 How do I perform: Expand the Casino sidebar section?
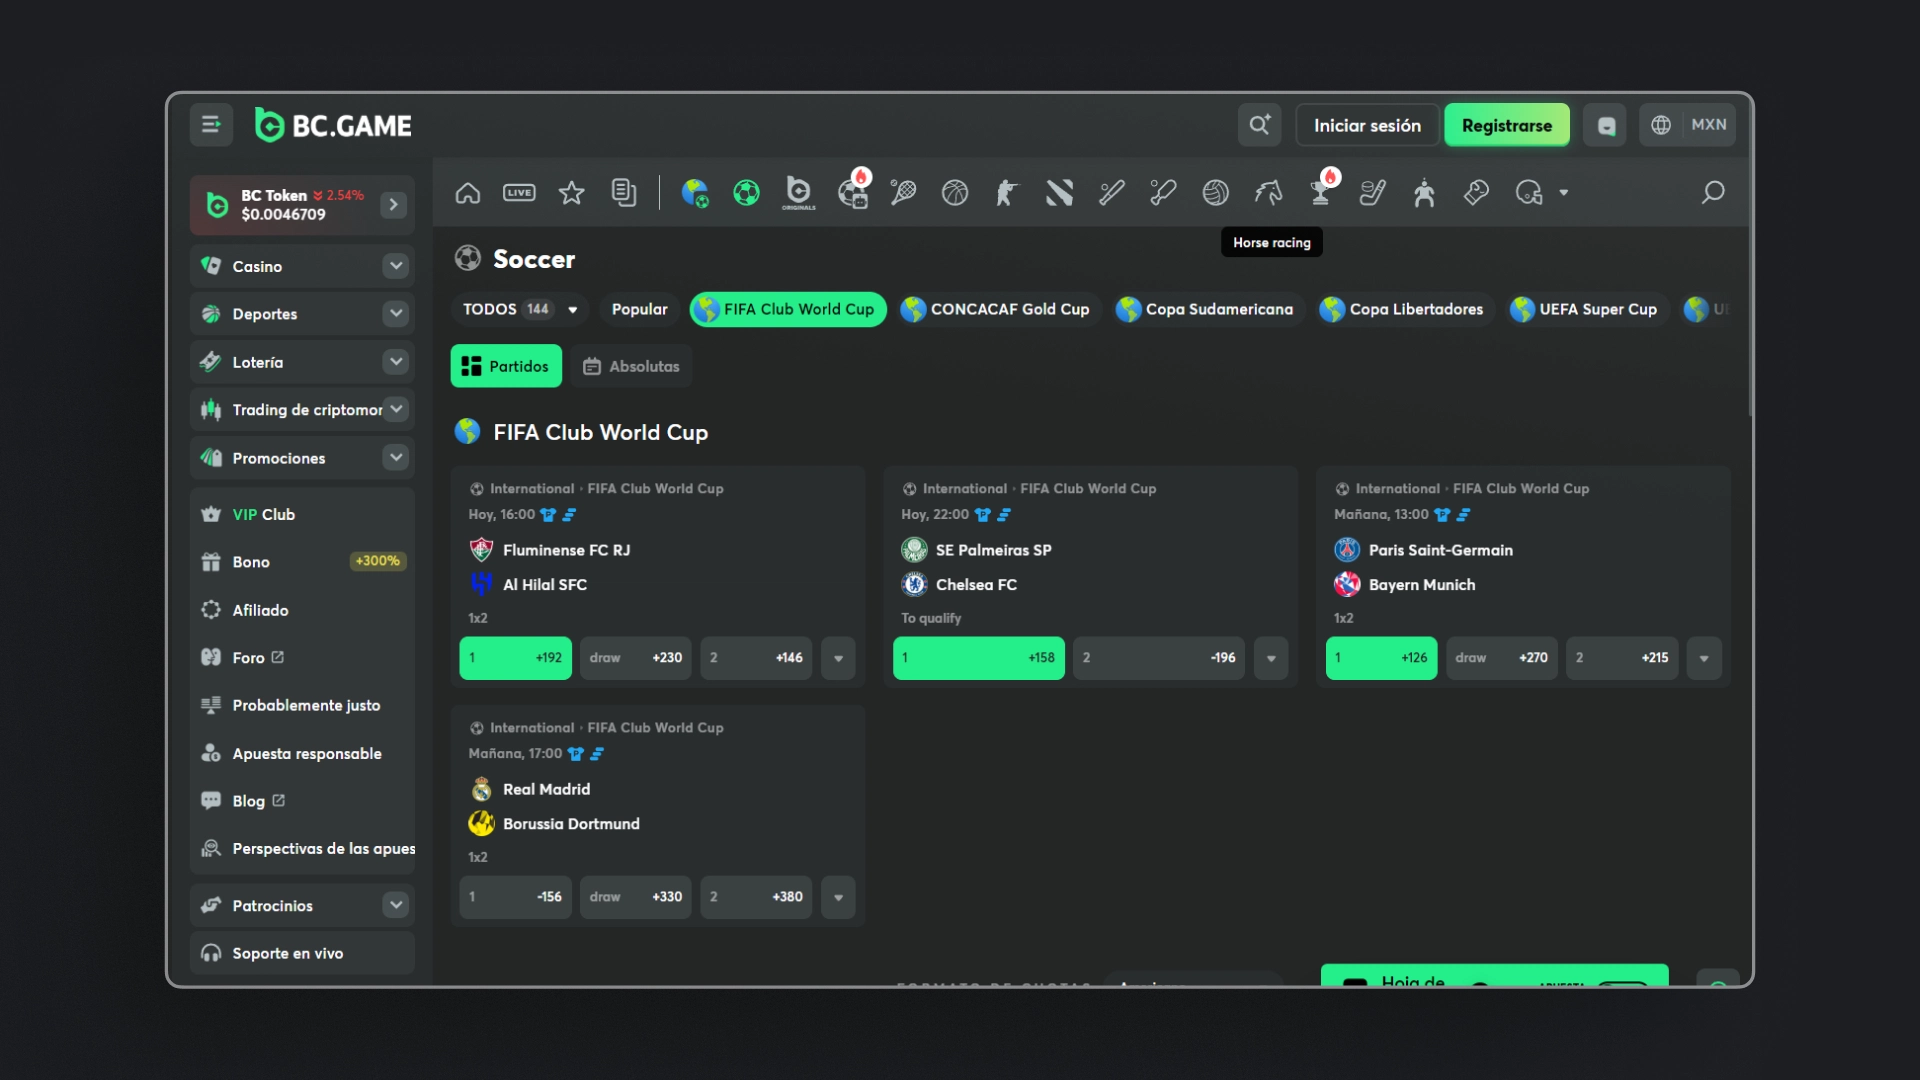coord(396,266)
